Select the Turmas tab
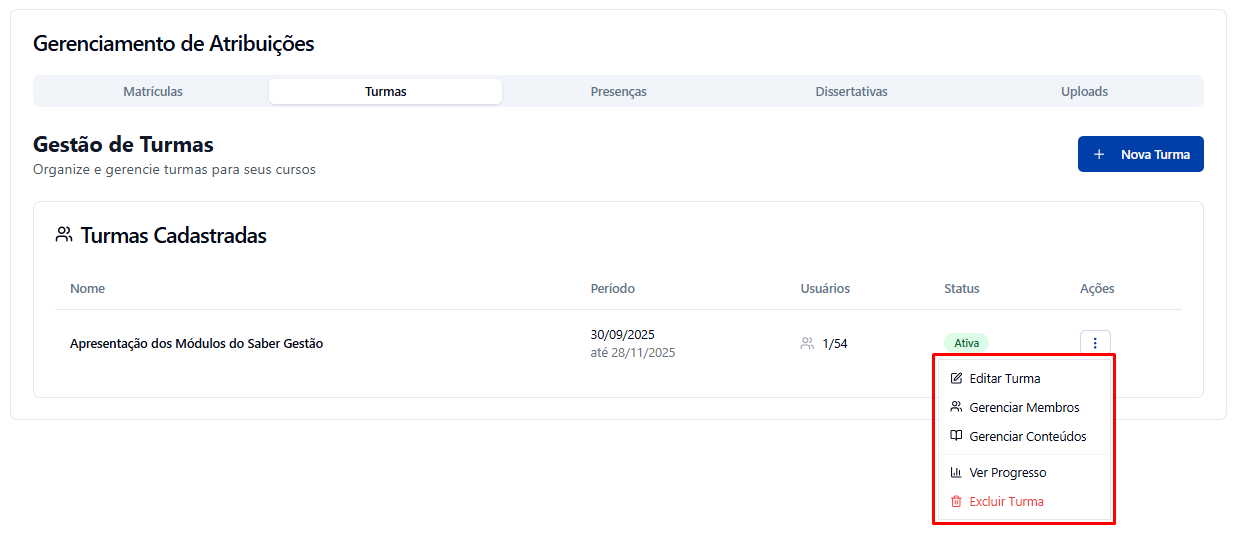 pos(385,91)
